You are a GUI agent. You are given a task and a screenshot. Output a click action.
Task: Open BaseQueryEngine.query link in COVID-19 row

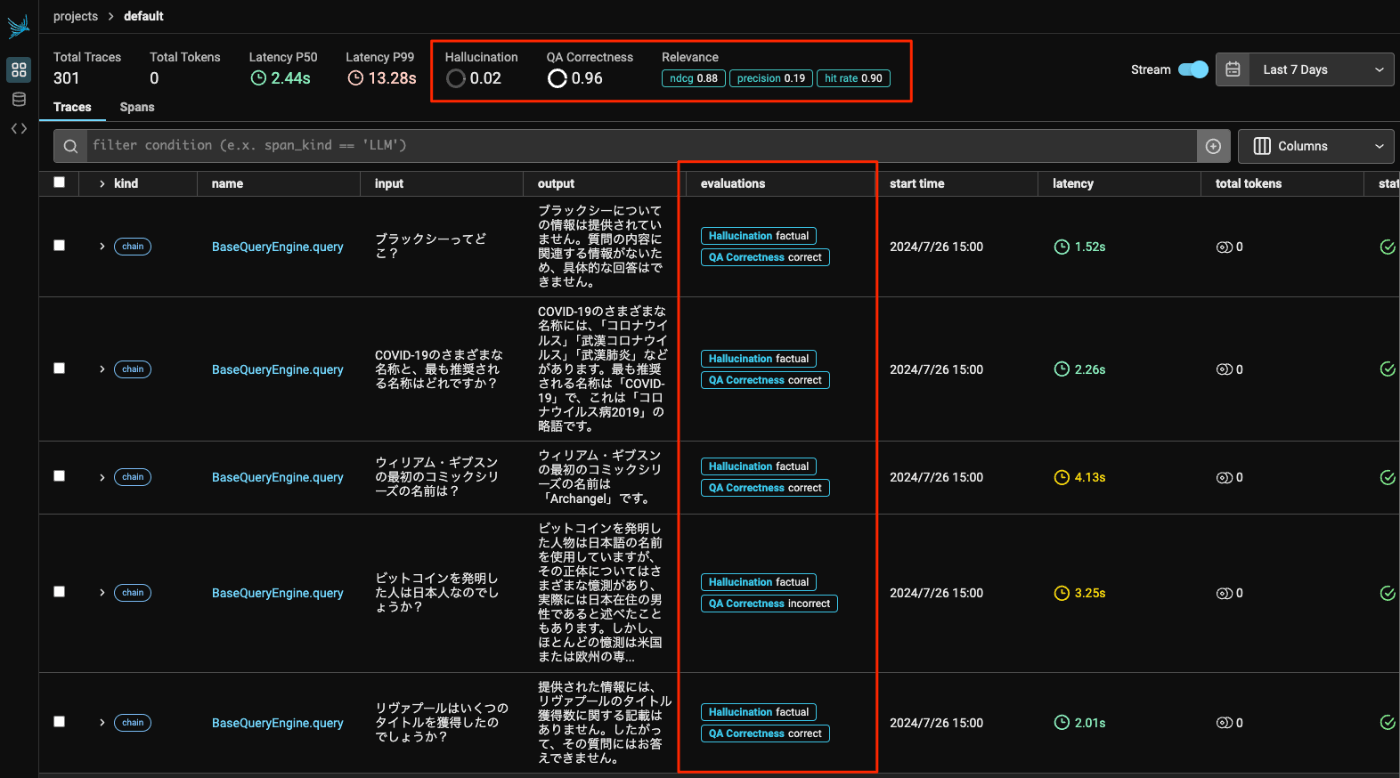coord(277,369)
